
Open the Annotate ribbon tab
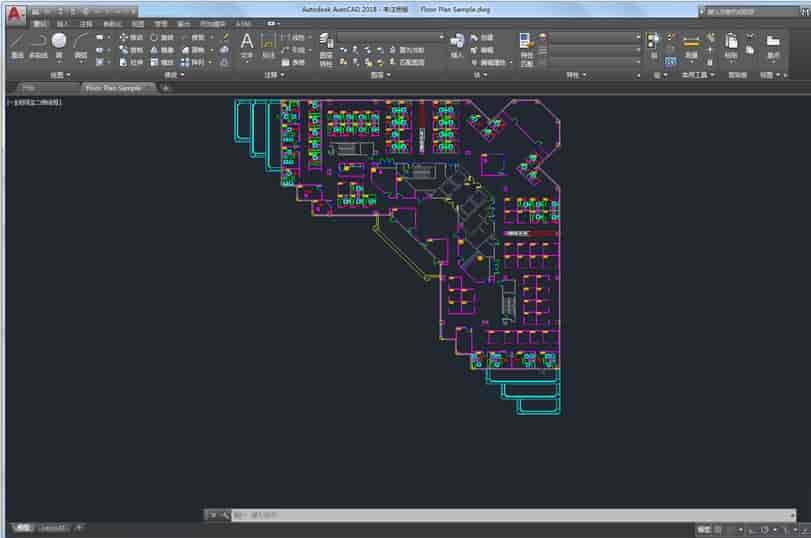86,24
